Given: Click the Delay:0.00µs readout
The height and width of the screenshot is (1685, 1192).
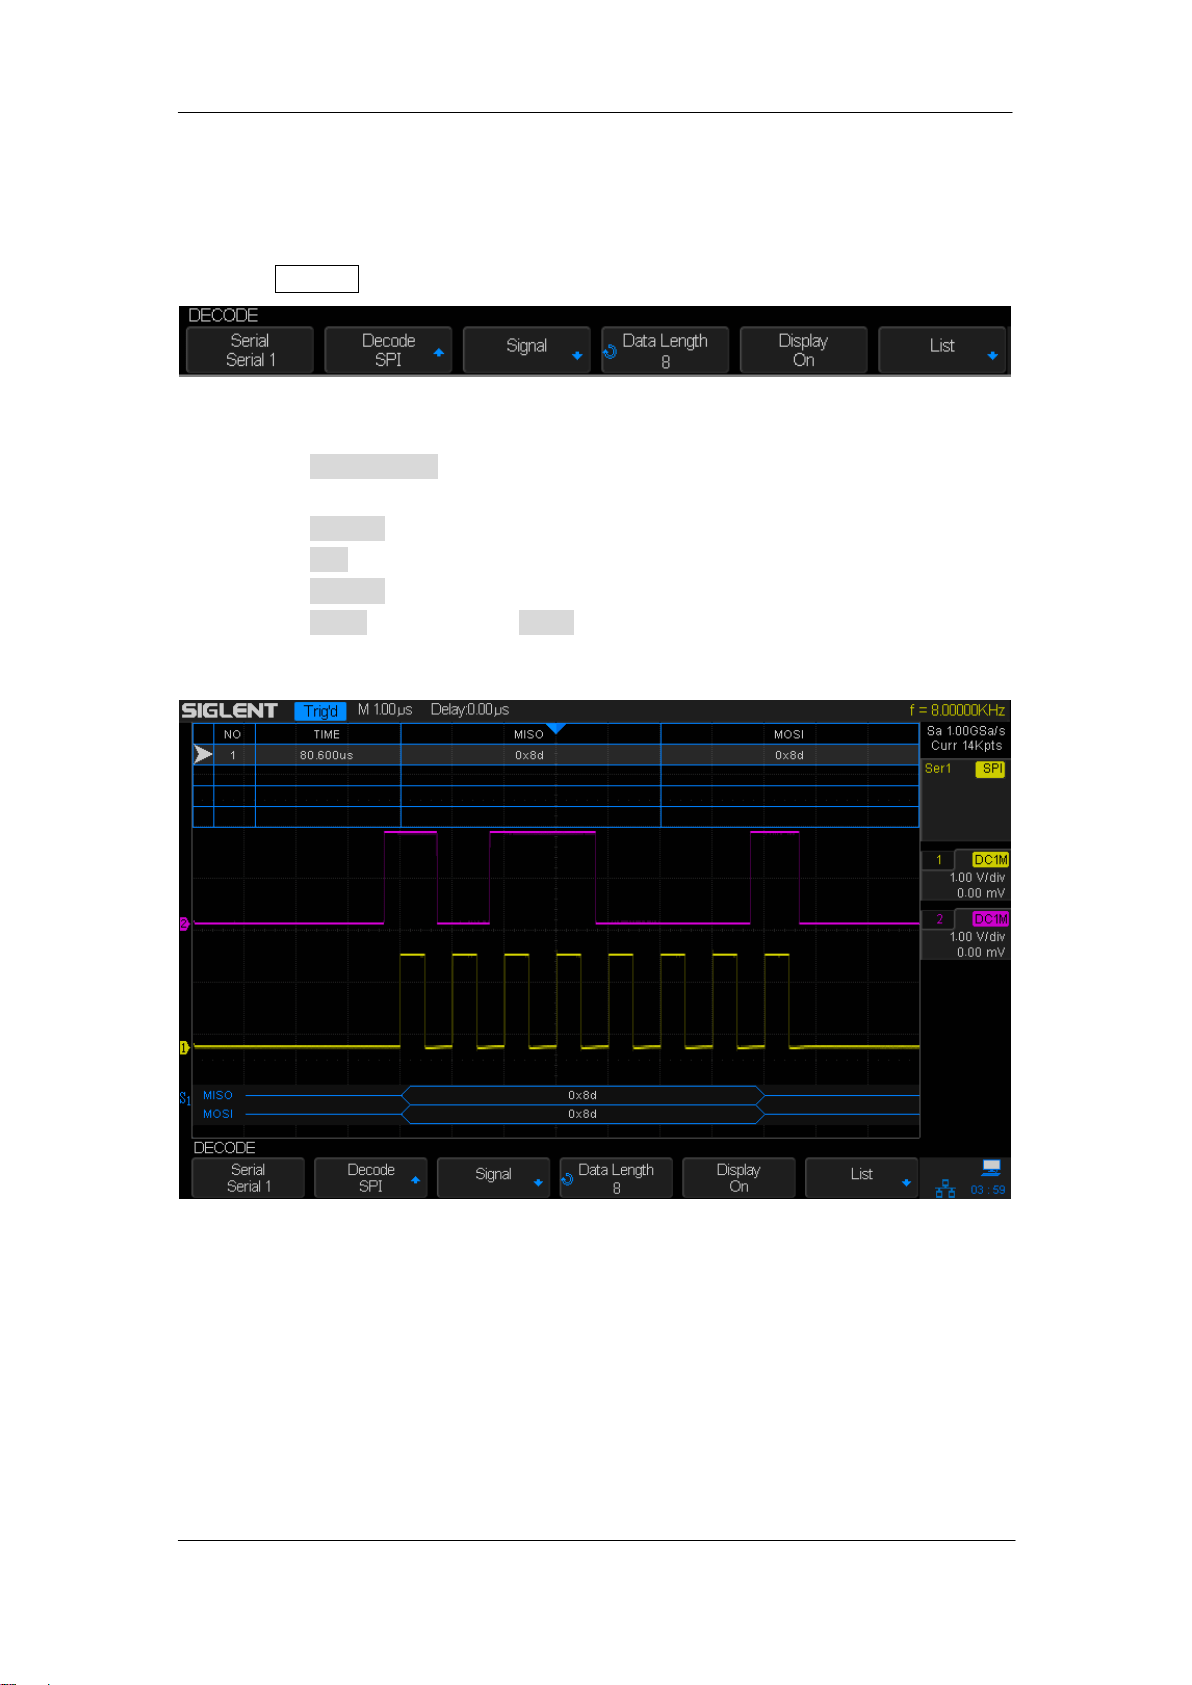Looking at the screenshot, I should pos(470,709).
